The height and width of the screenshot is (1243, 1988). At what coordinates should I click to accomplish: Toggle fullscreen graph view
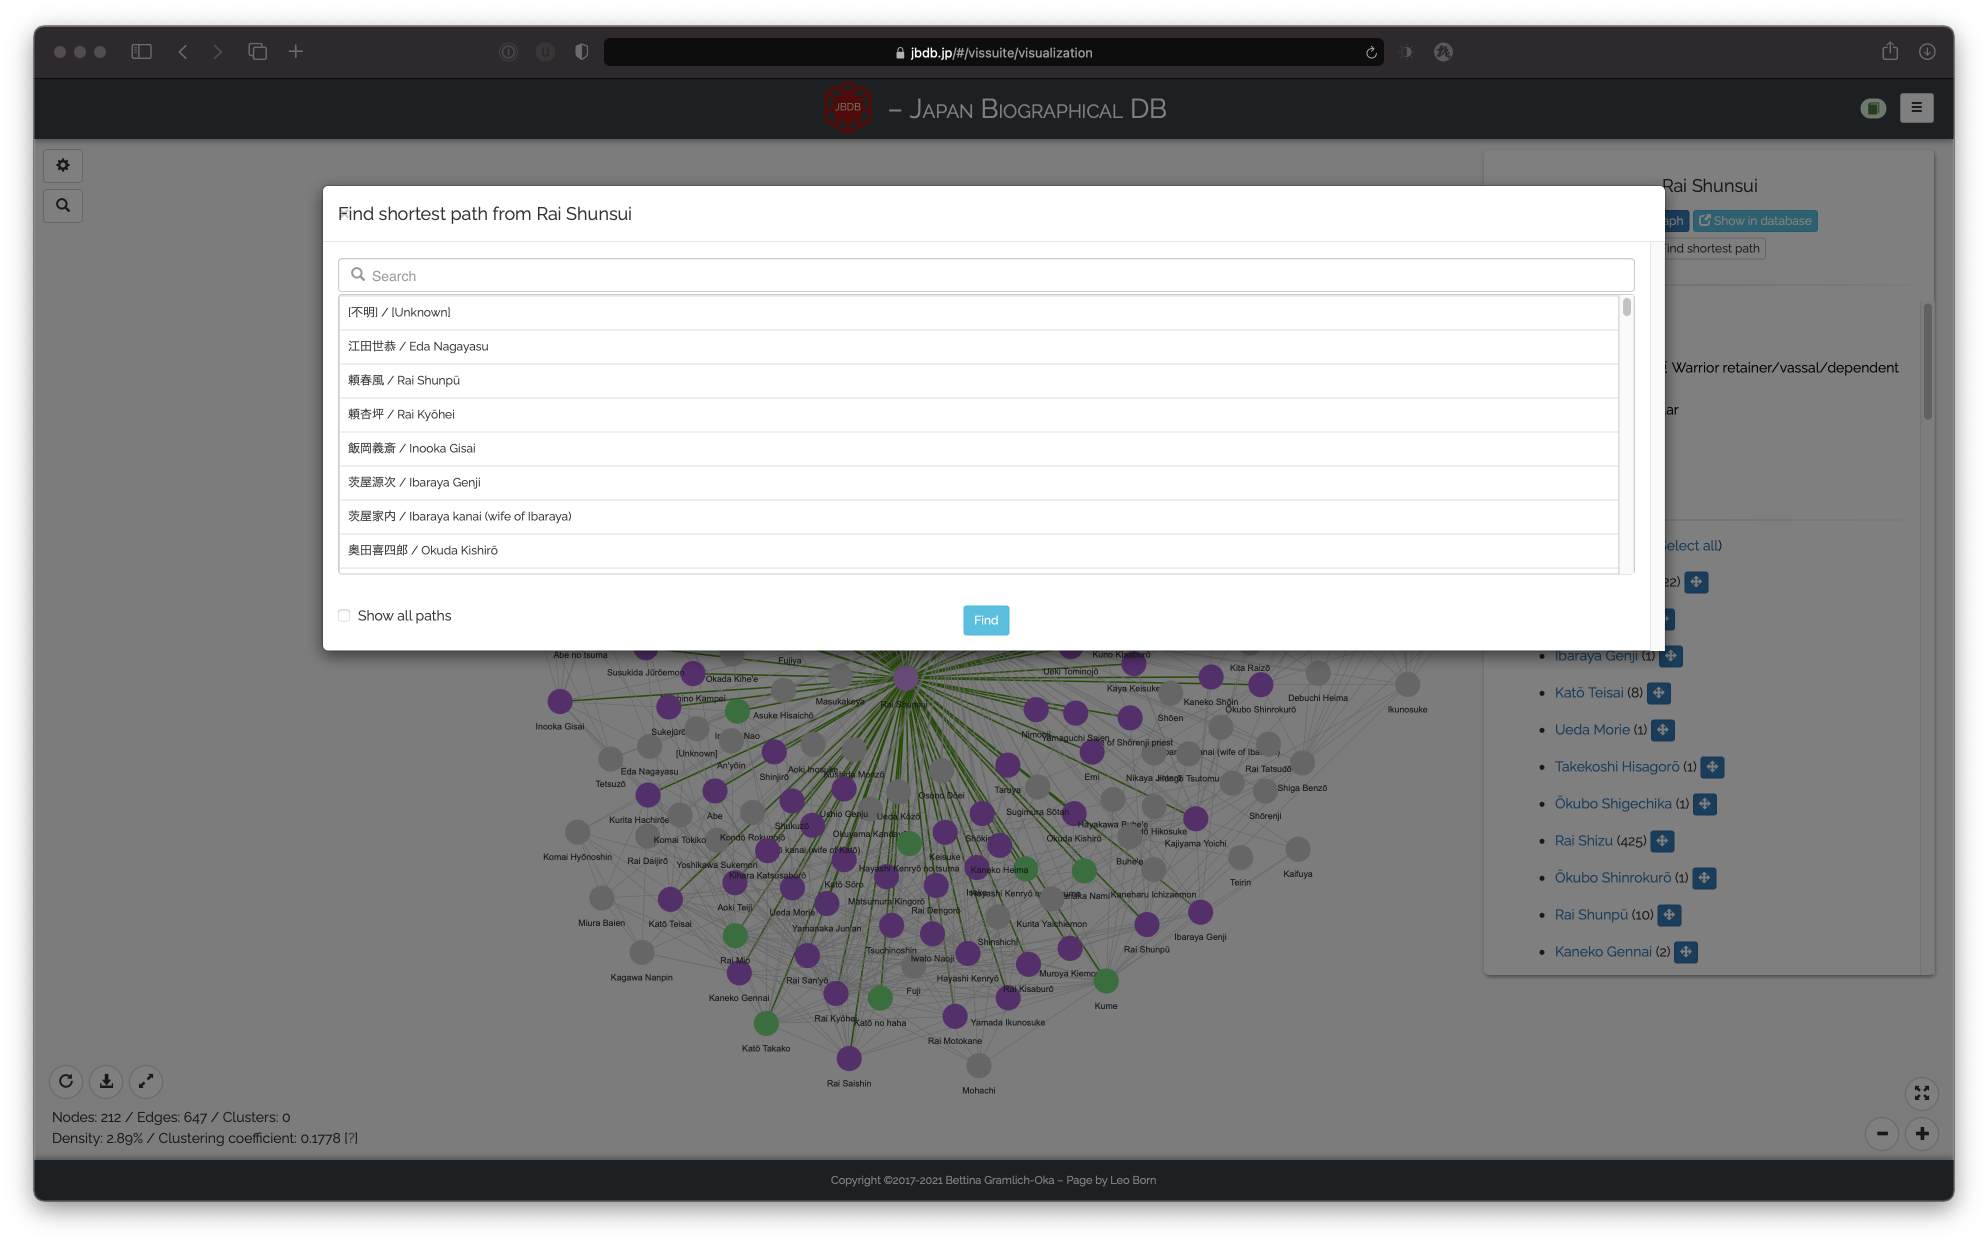tap(1922, 1093)
